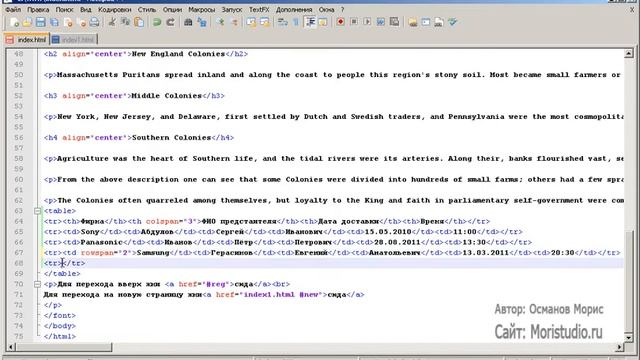
Task: Open the Правка menu
Action: [38, 9]
